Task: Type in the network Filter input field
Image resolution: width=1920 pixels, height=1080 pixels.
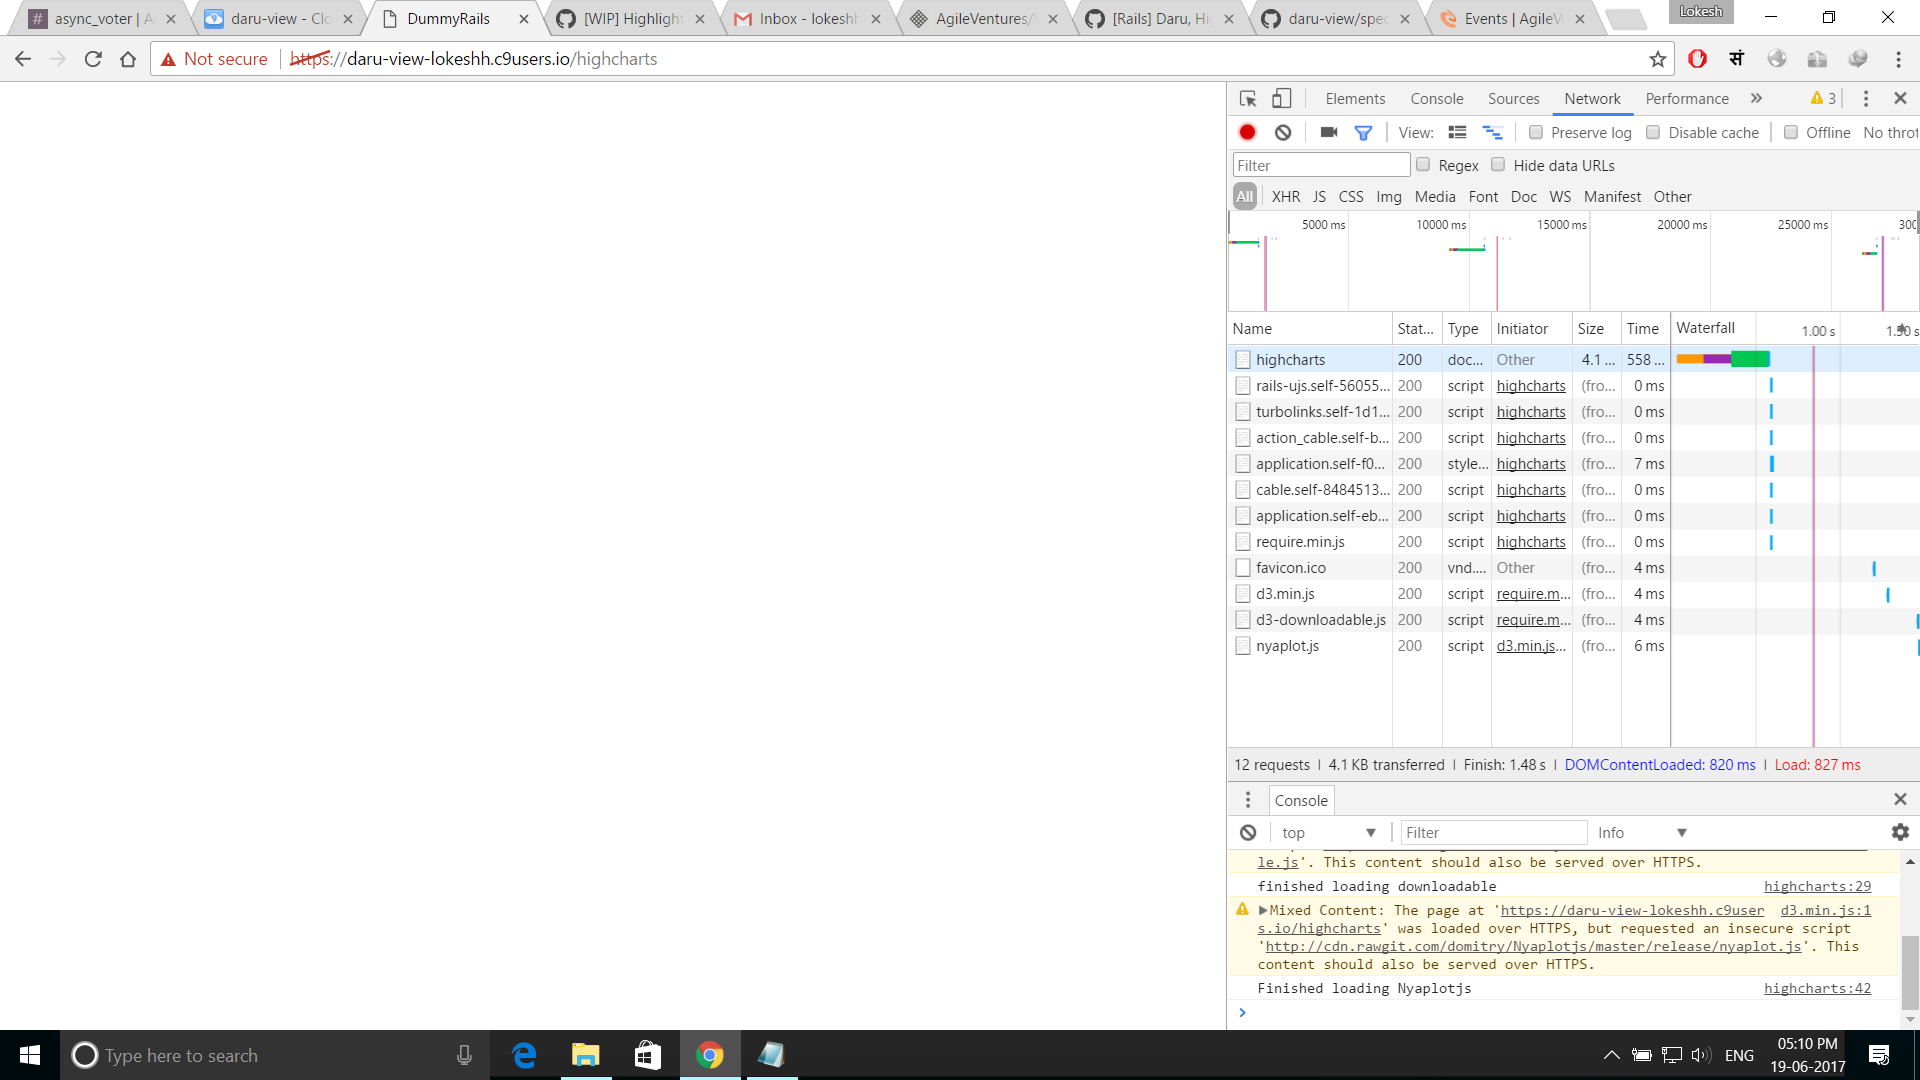Action: [1320, 164]
